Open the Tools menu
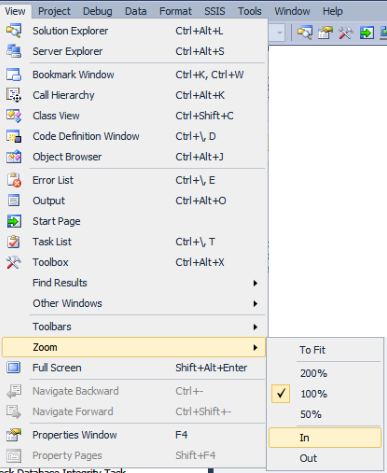Viewport: 387px width, 473px height. (249, 11)
